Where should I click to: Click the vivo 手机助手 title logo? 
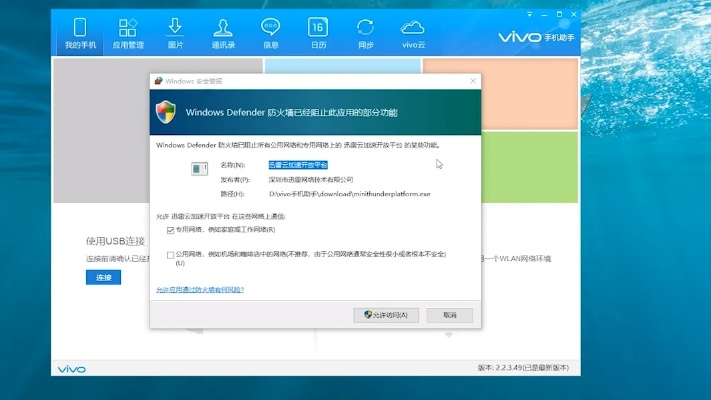tap(536, 37)
